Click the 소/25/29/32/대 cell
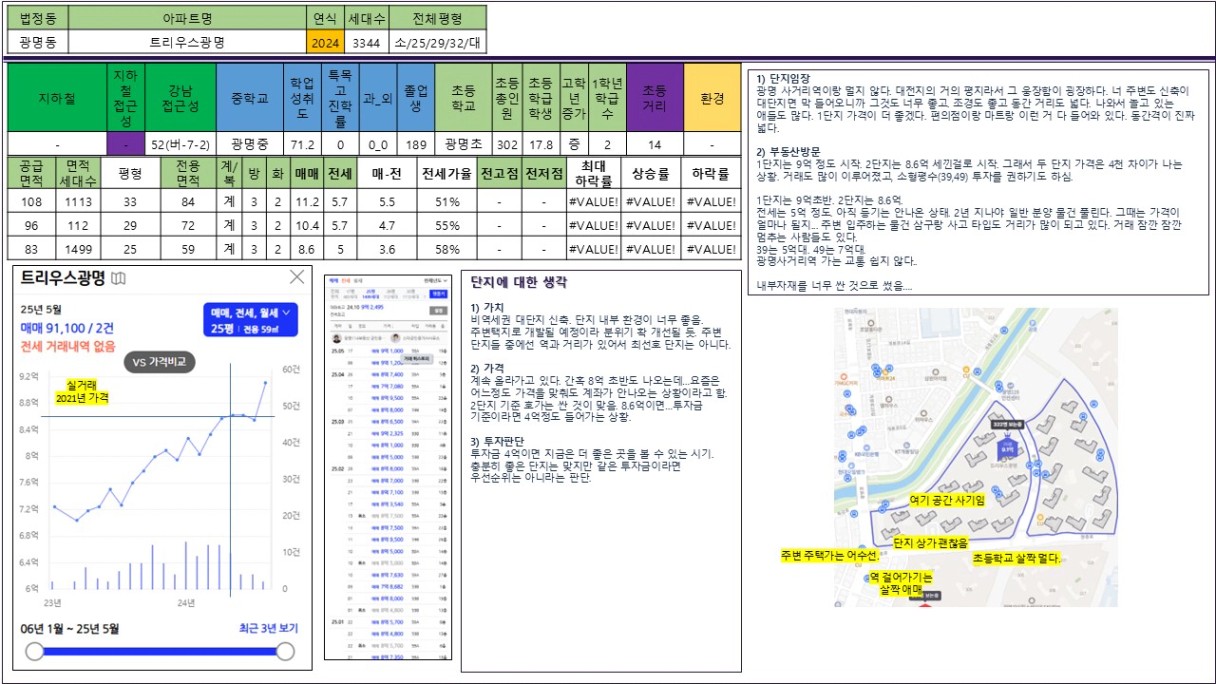 437,42
